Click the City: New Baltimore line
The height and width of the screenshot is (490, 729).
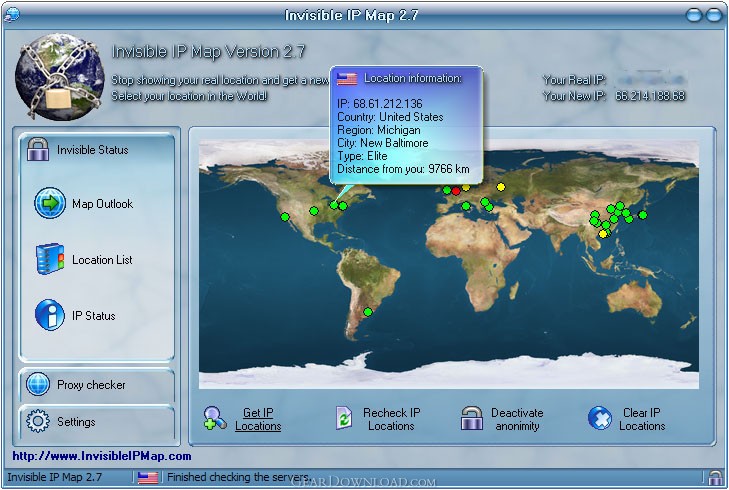(x=383, y=143)
